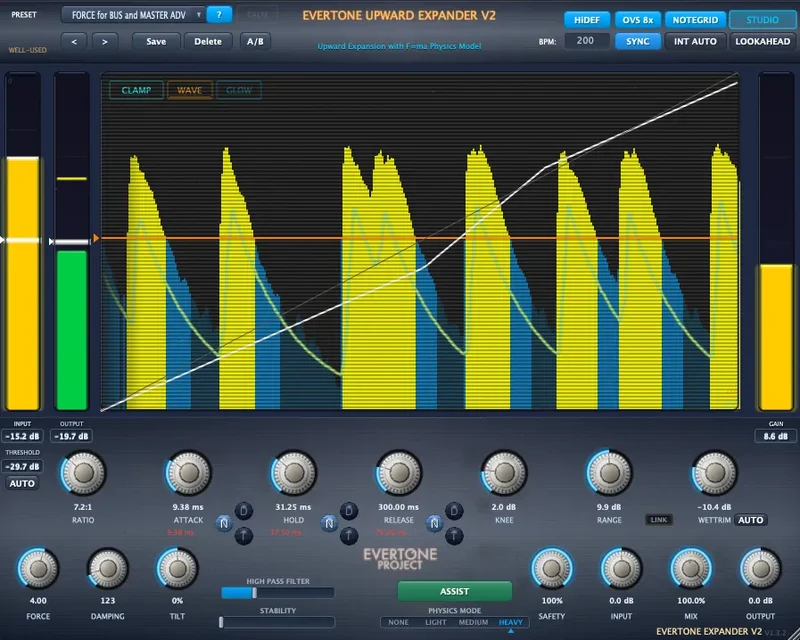Click the green ASSIST button
This screenshot has width=800, height=640.
coord(455,591)
